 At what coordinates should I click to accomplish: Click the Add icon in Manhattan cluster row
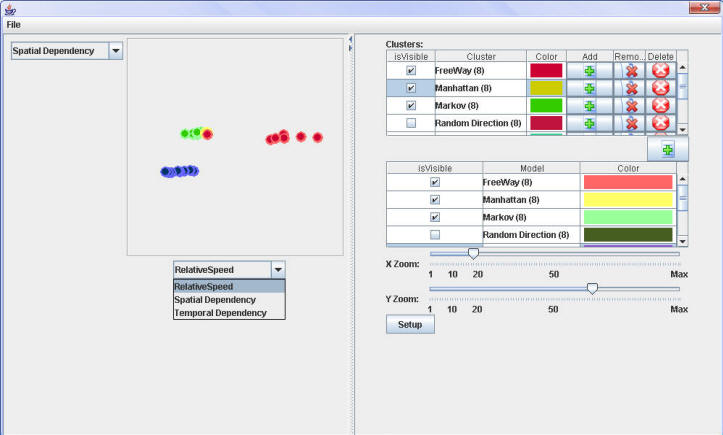click(589, 88)
